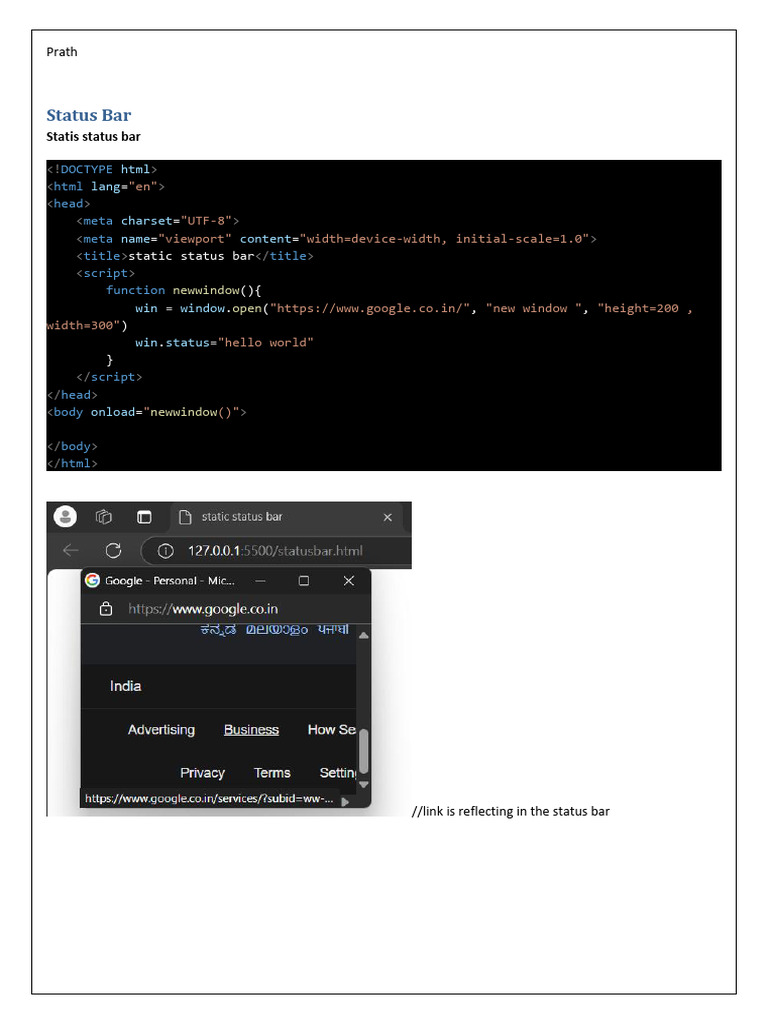Click the win.status="hello world" code line
768x1024 pixels.
coord(225,342)
